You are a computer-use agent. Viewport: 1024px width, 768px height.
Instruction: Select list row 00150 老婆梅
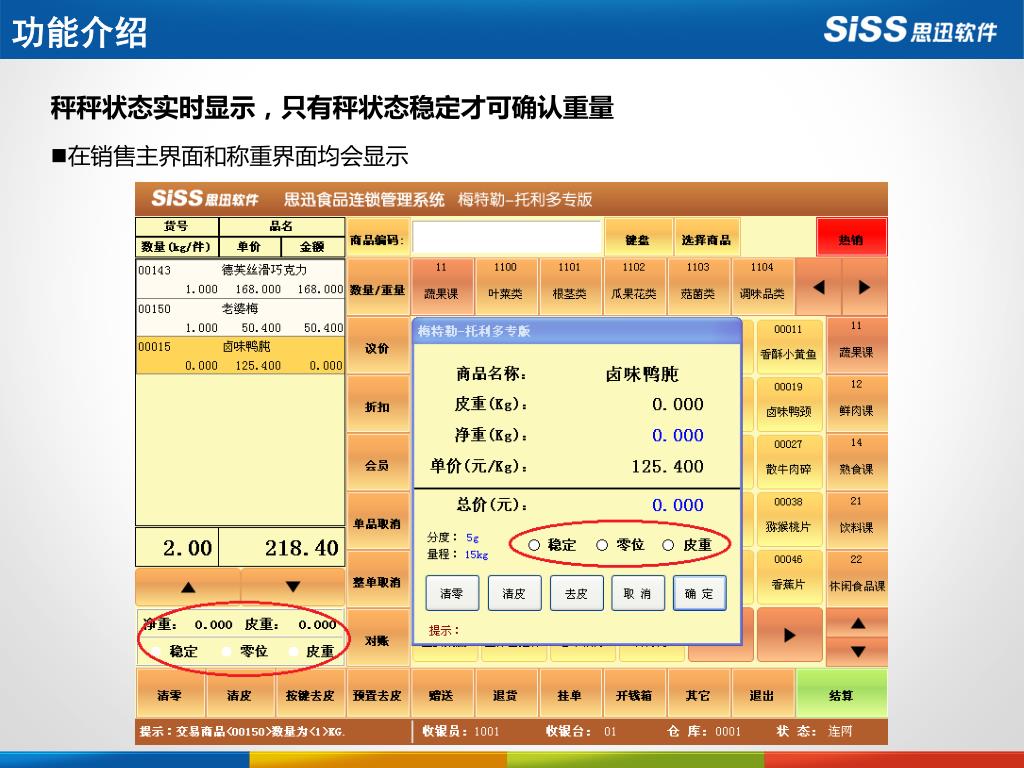240,317
